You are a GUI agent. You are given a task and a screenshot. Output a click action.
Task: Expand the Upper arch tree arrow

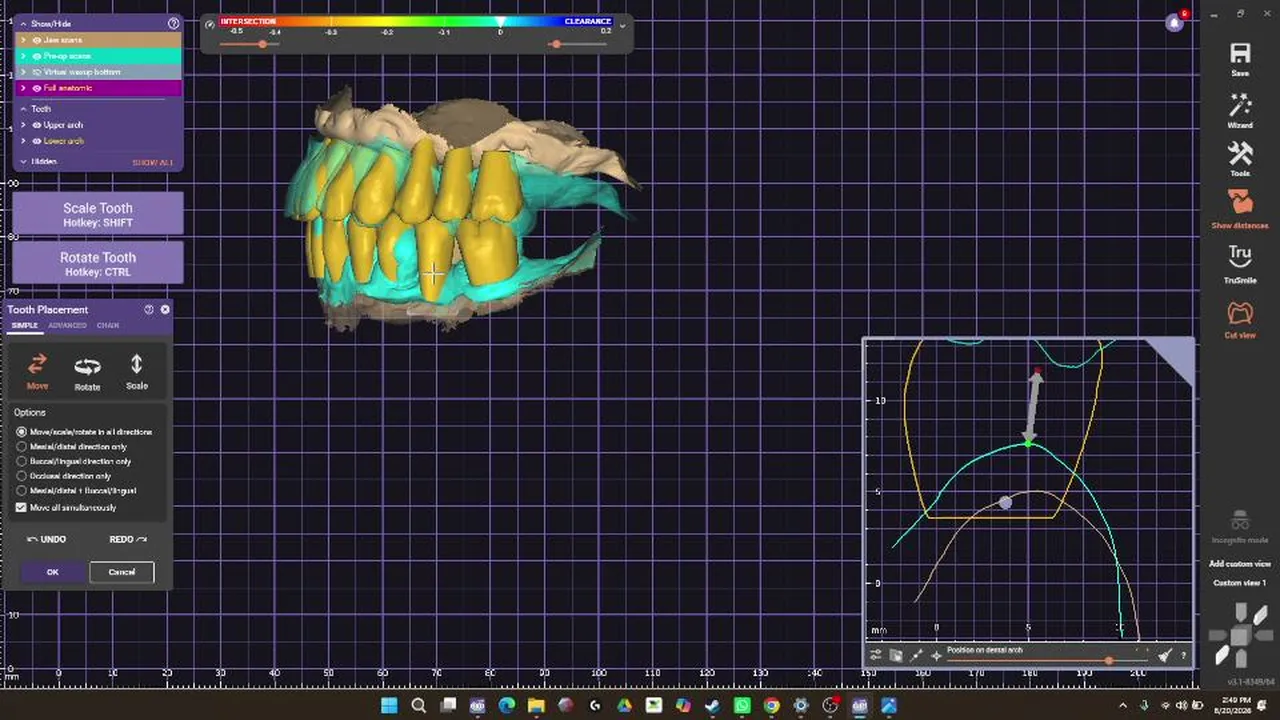tap(23, 125)
